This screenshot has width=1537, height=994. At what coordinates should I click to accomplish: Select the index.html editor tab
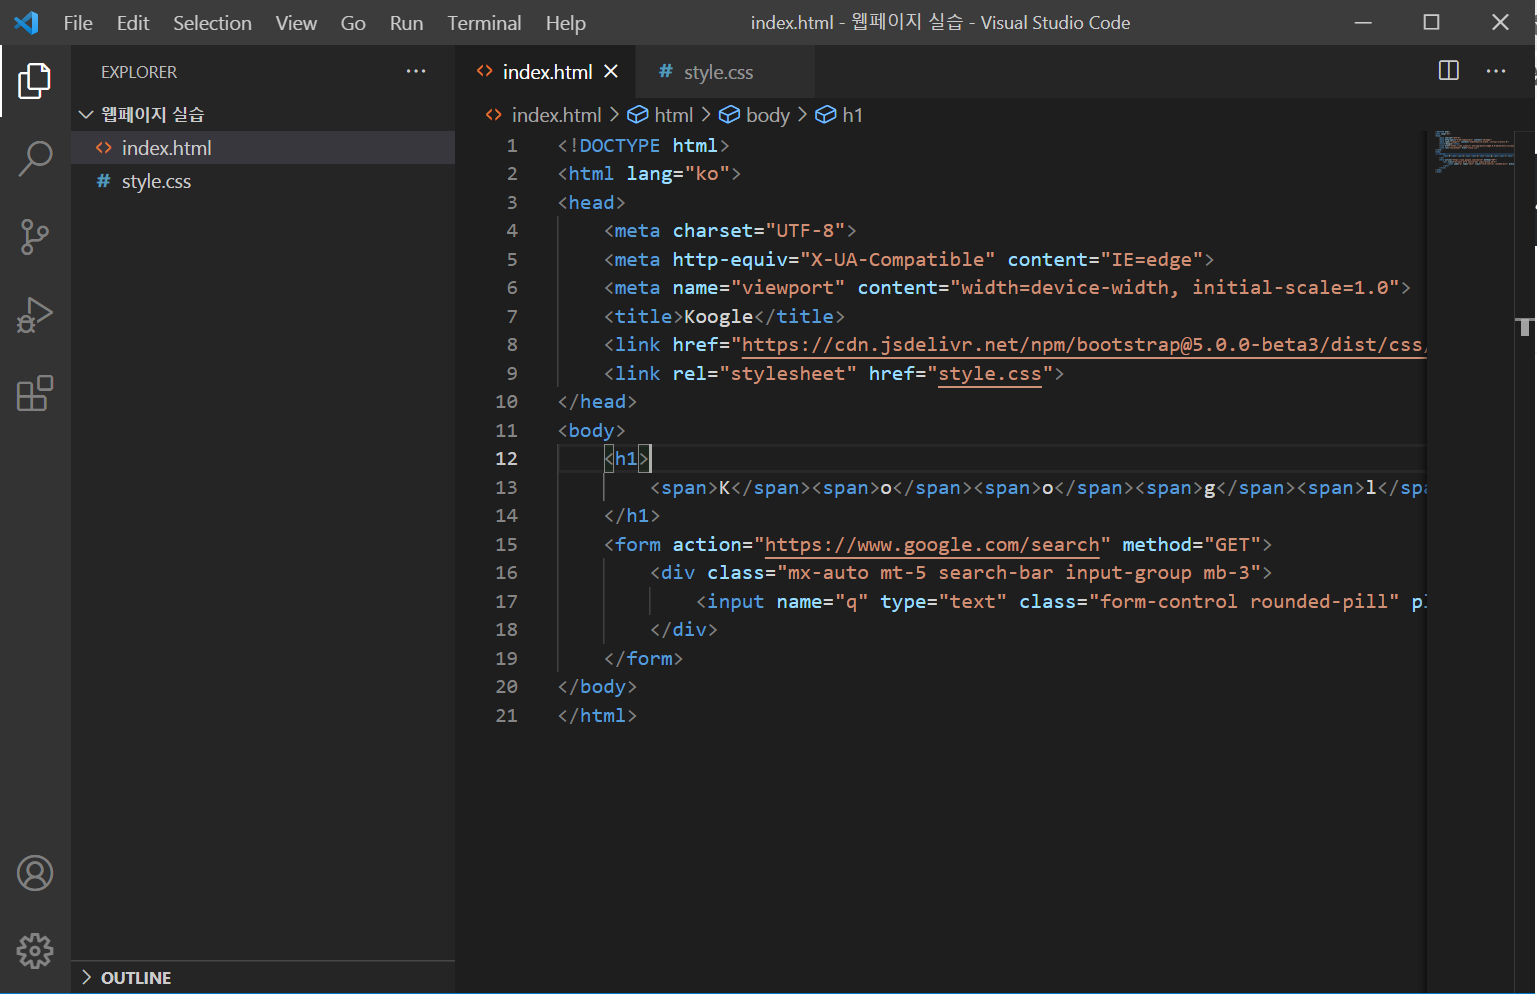tap(547, 72)
